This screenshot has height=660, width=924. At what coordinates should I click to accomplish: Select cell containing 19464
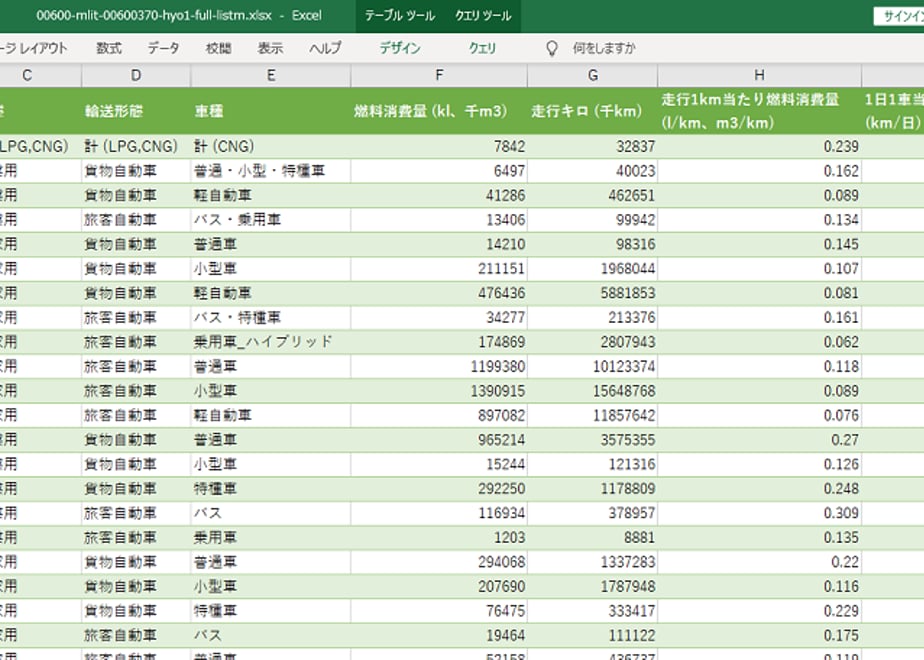(x=439, y=635)
